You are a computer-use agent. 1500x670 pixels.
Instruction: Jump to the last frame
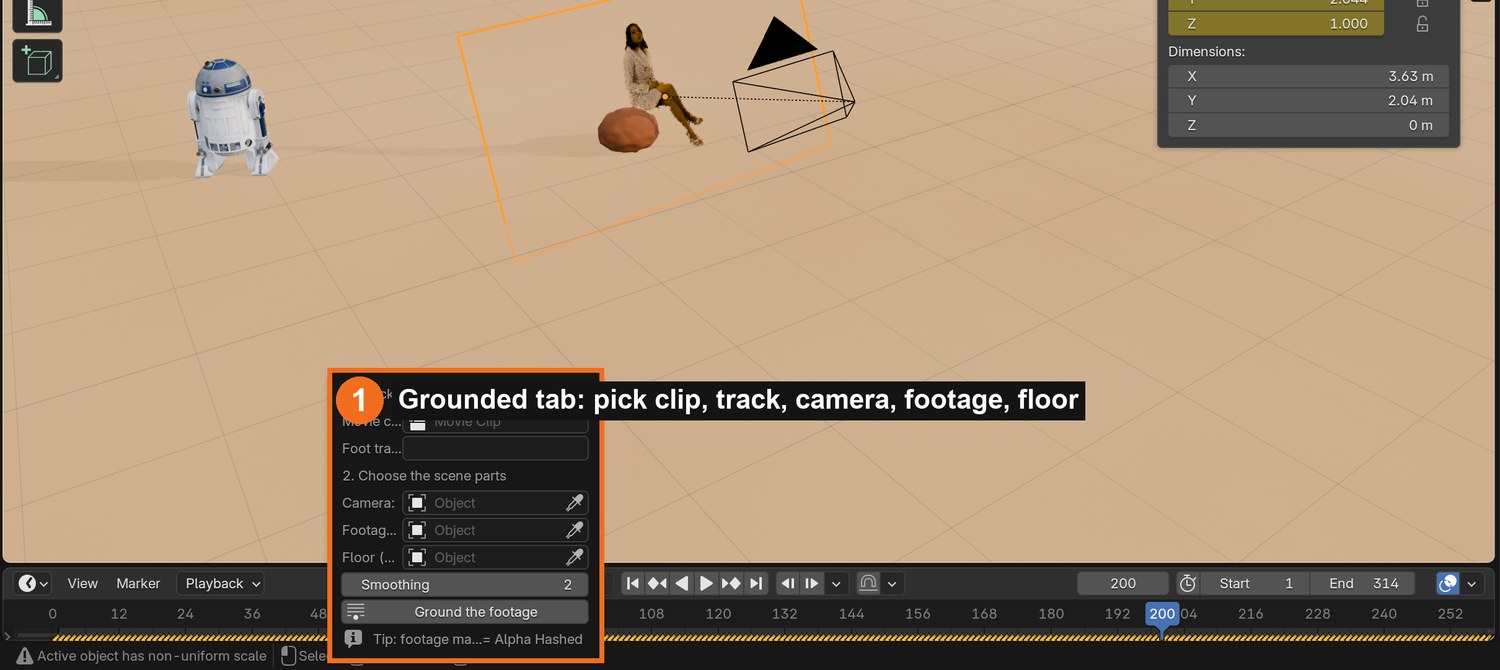(x=756, y=583)
